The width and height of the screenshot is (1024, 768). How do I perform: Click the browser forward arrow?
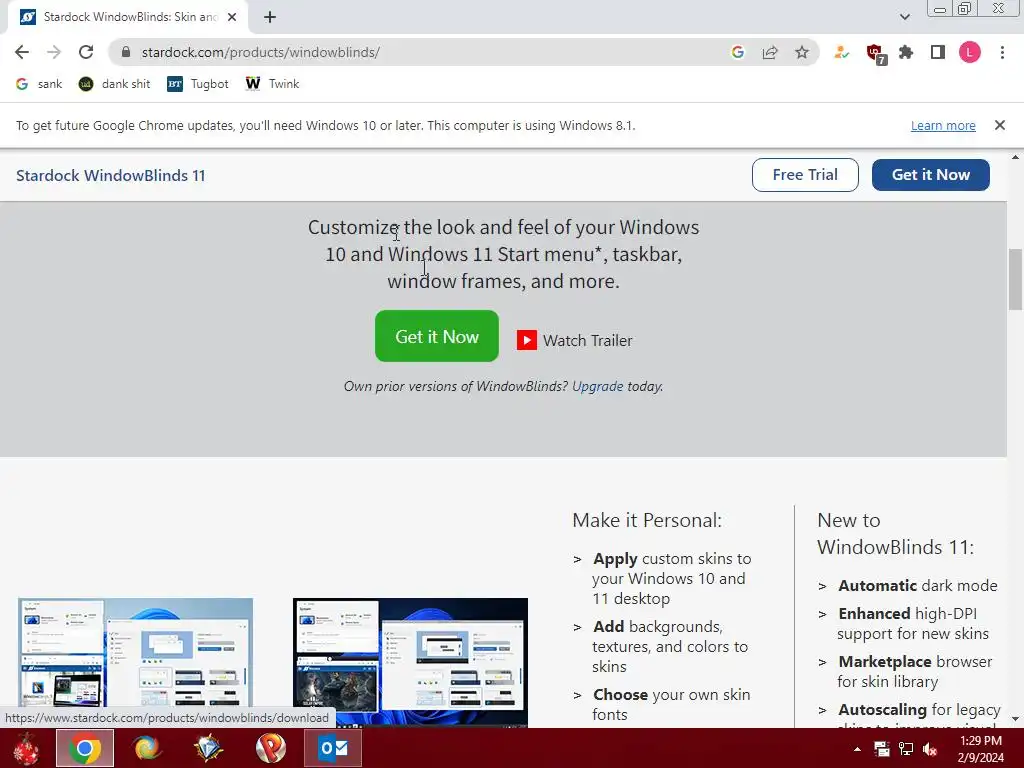[x=54, y=52]
